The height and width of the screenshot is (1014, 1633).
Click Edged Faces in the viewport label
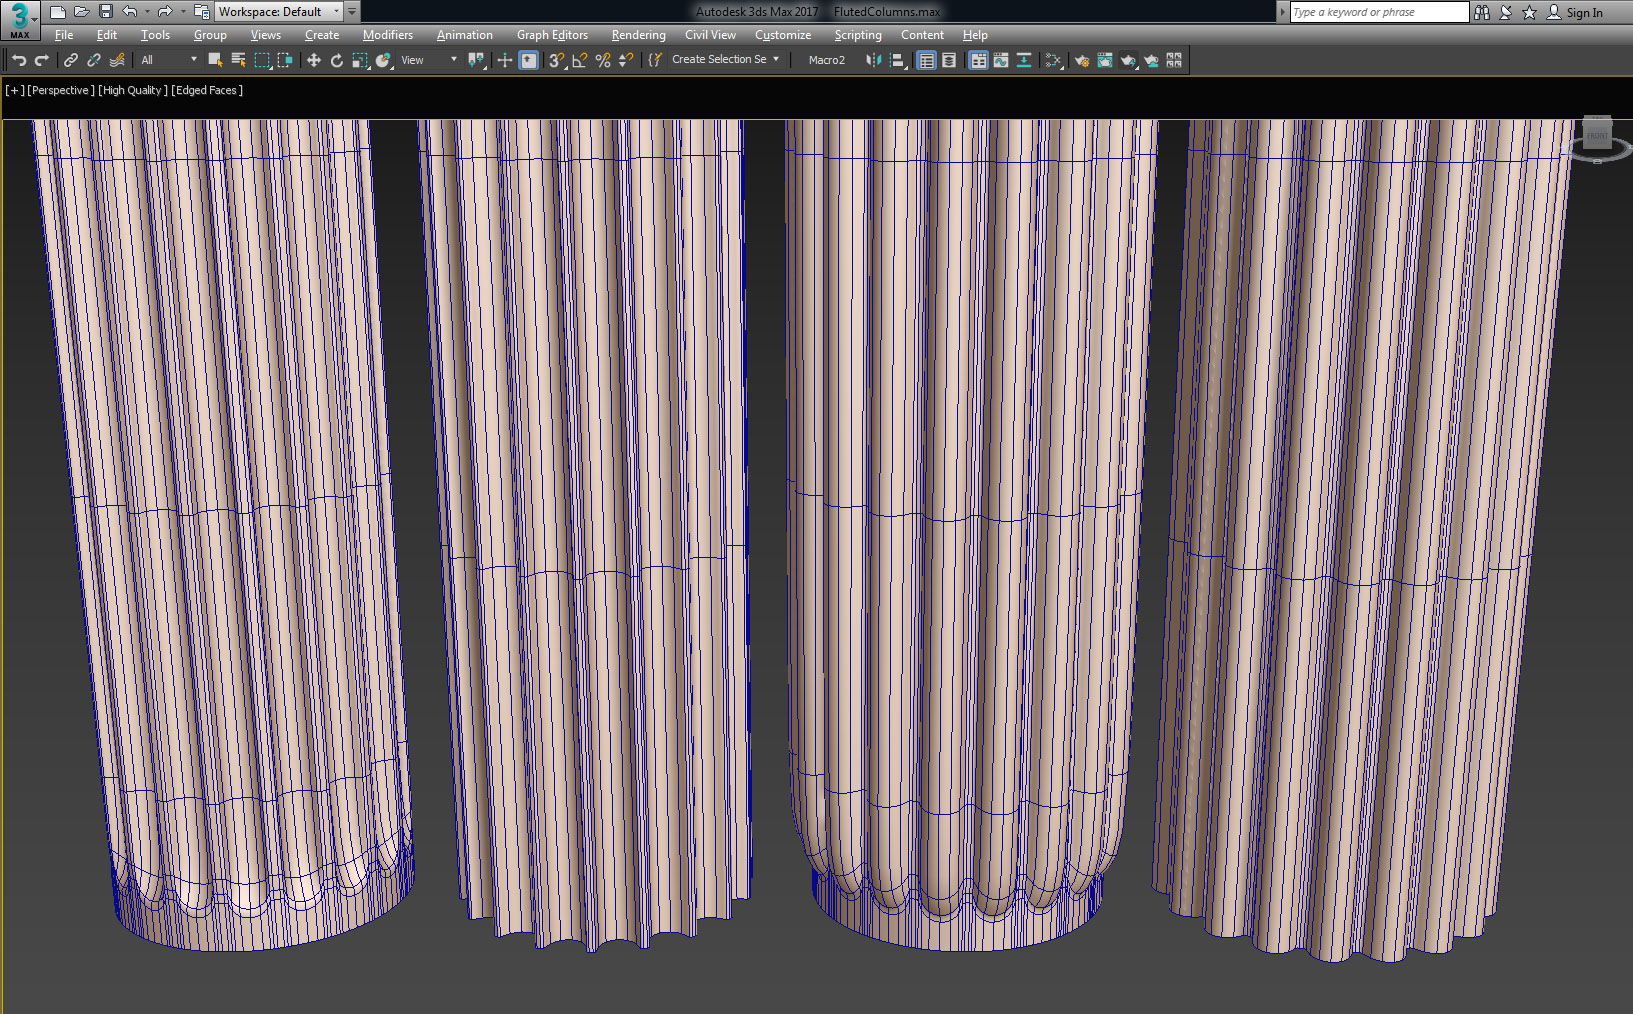(206, 90)
